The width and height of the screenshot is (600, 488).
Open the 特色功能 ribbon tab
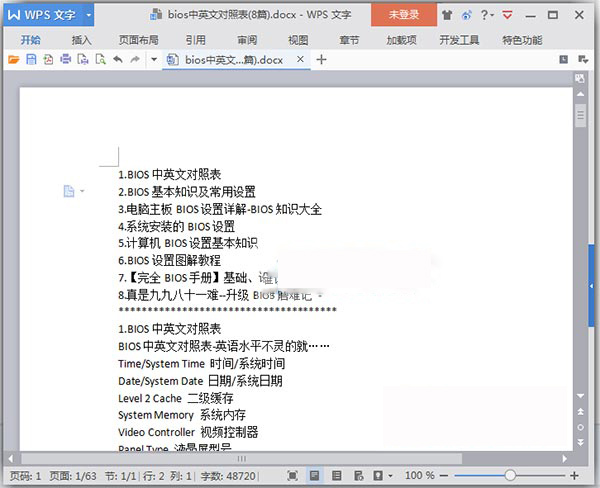tap(522, 40)
